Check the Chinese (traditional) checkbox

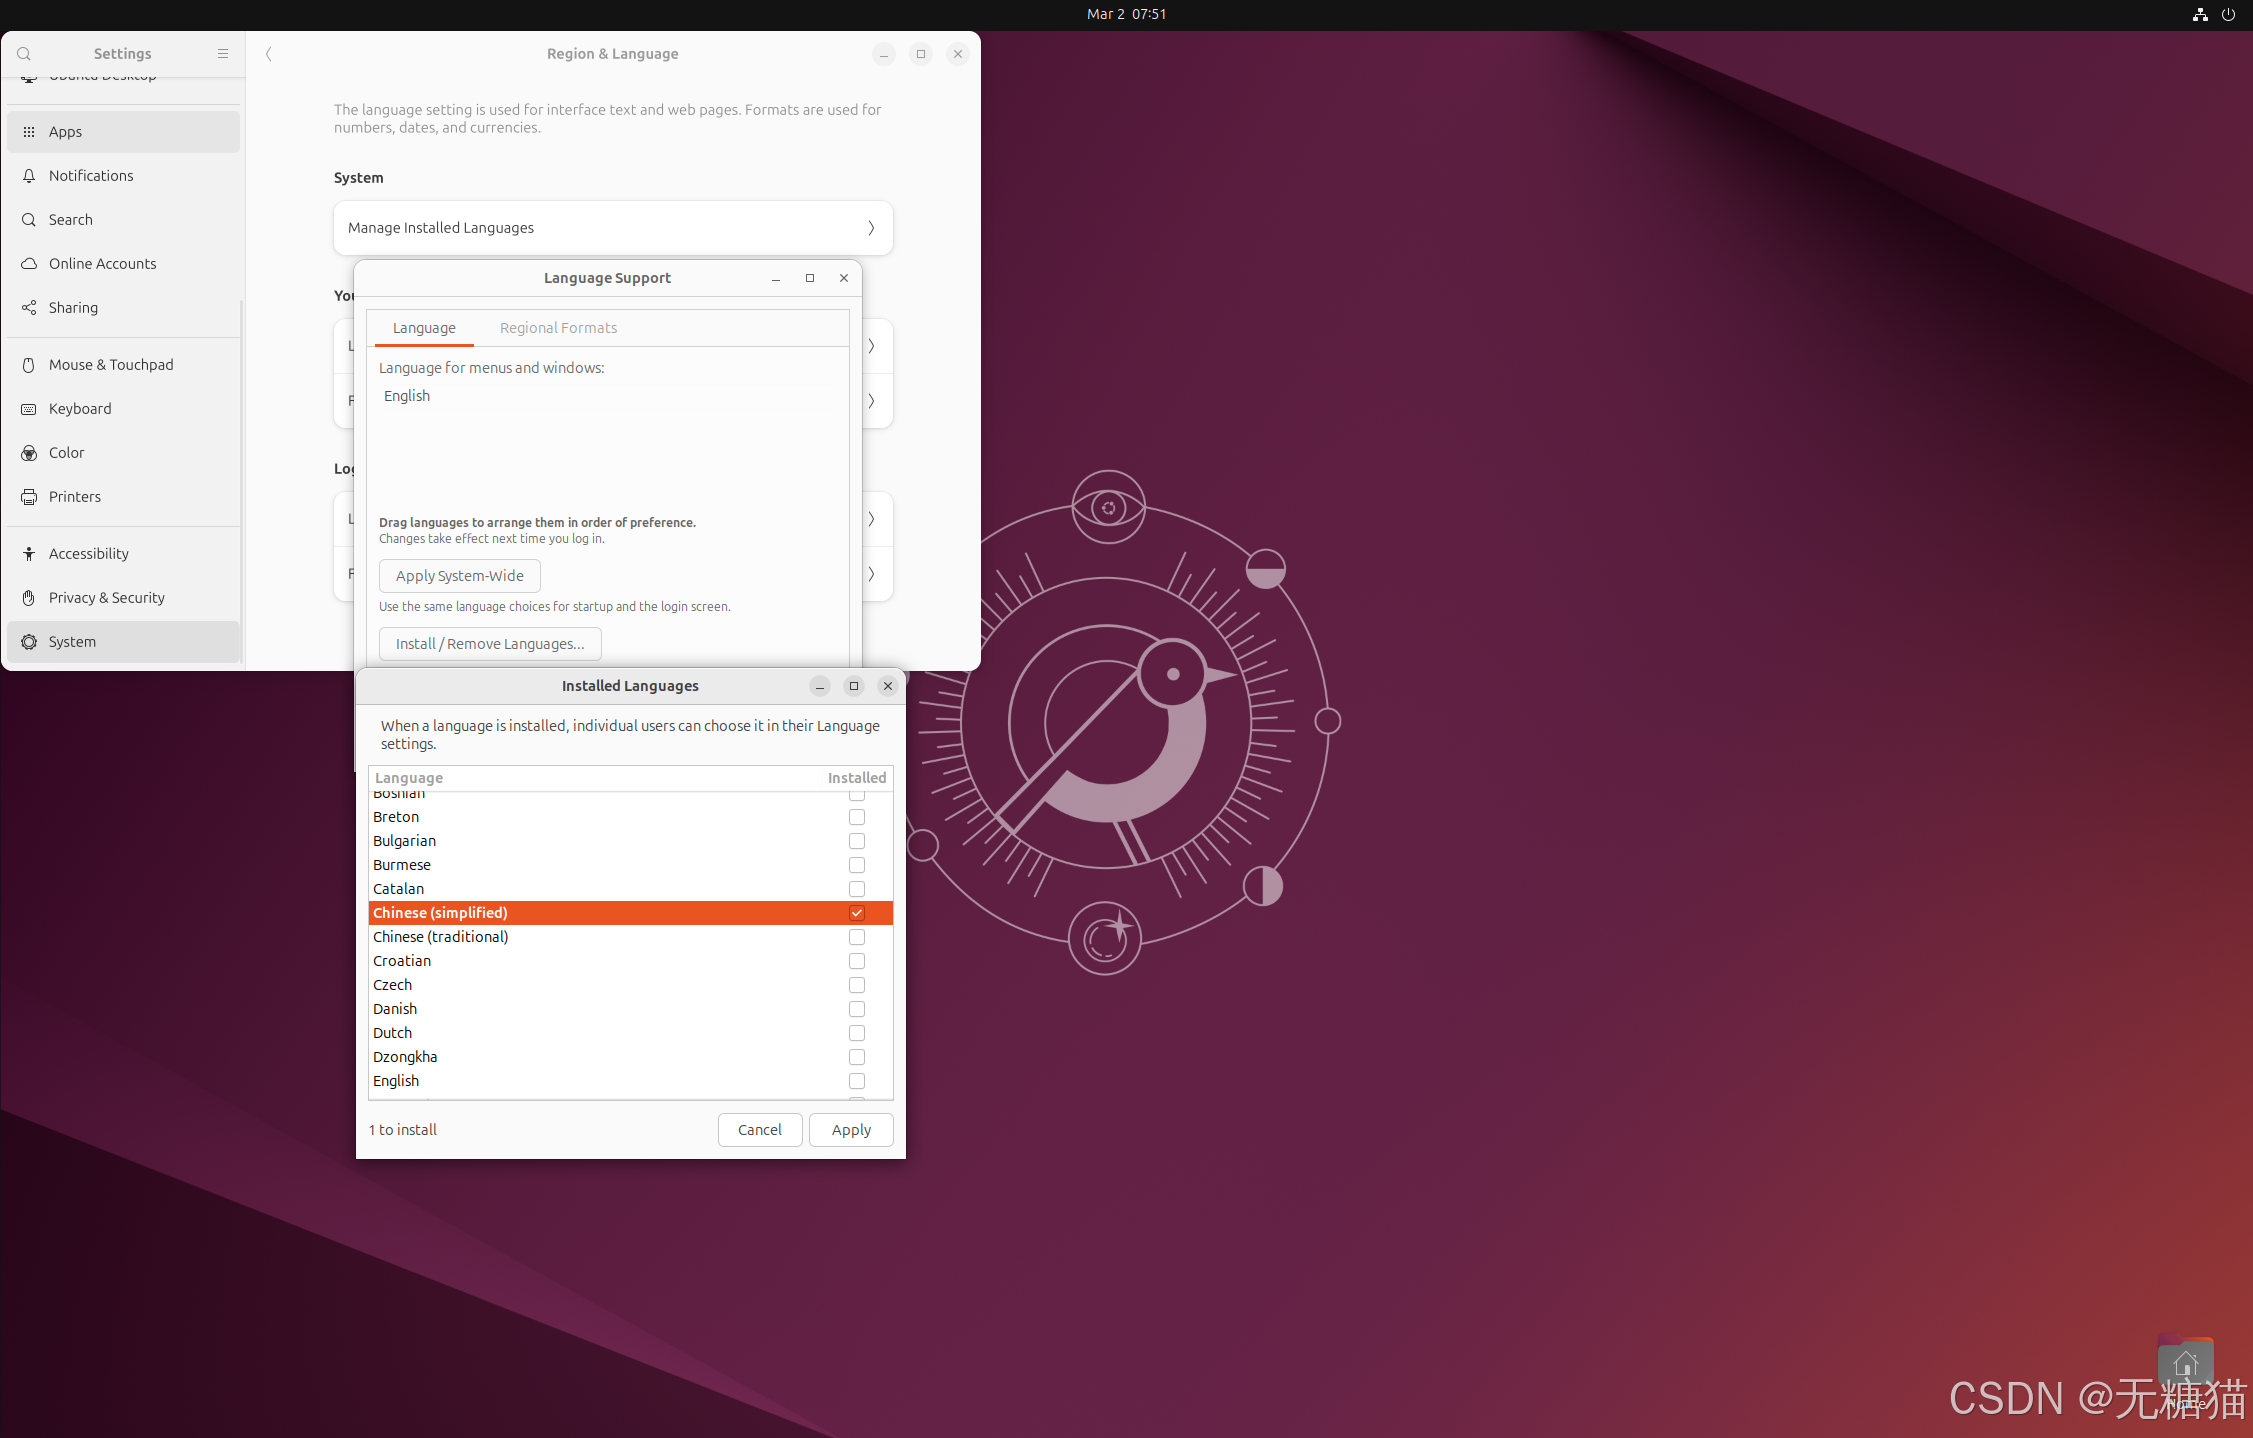(x=857, y=937)
